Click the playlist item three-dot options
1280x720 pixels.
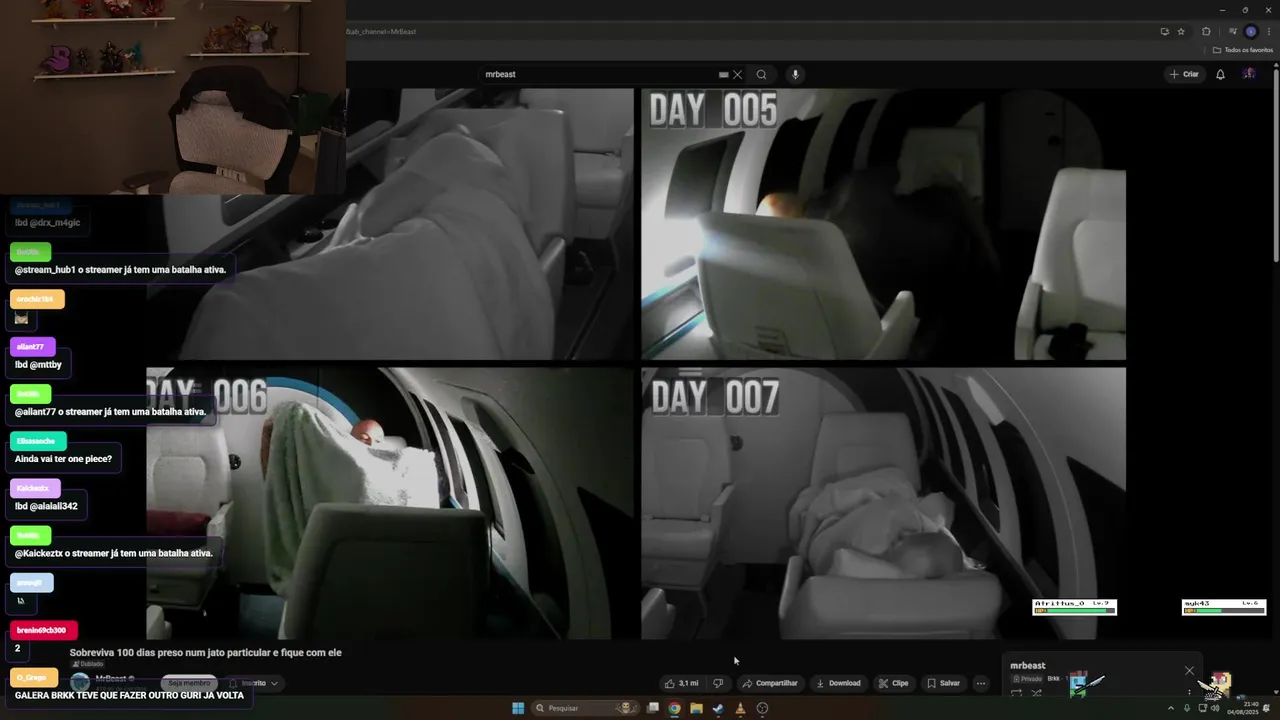coord(1189,692)
